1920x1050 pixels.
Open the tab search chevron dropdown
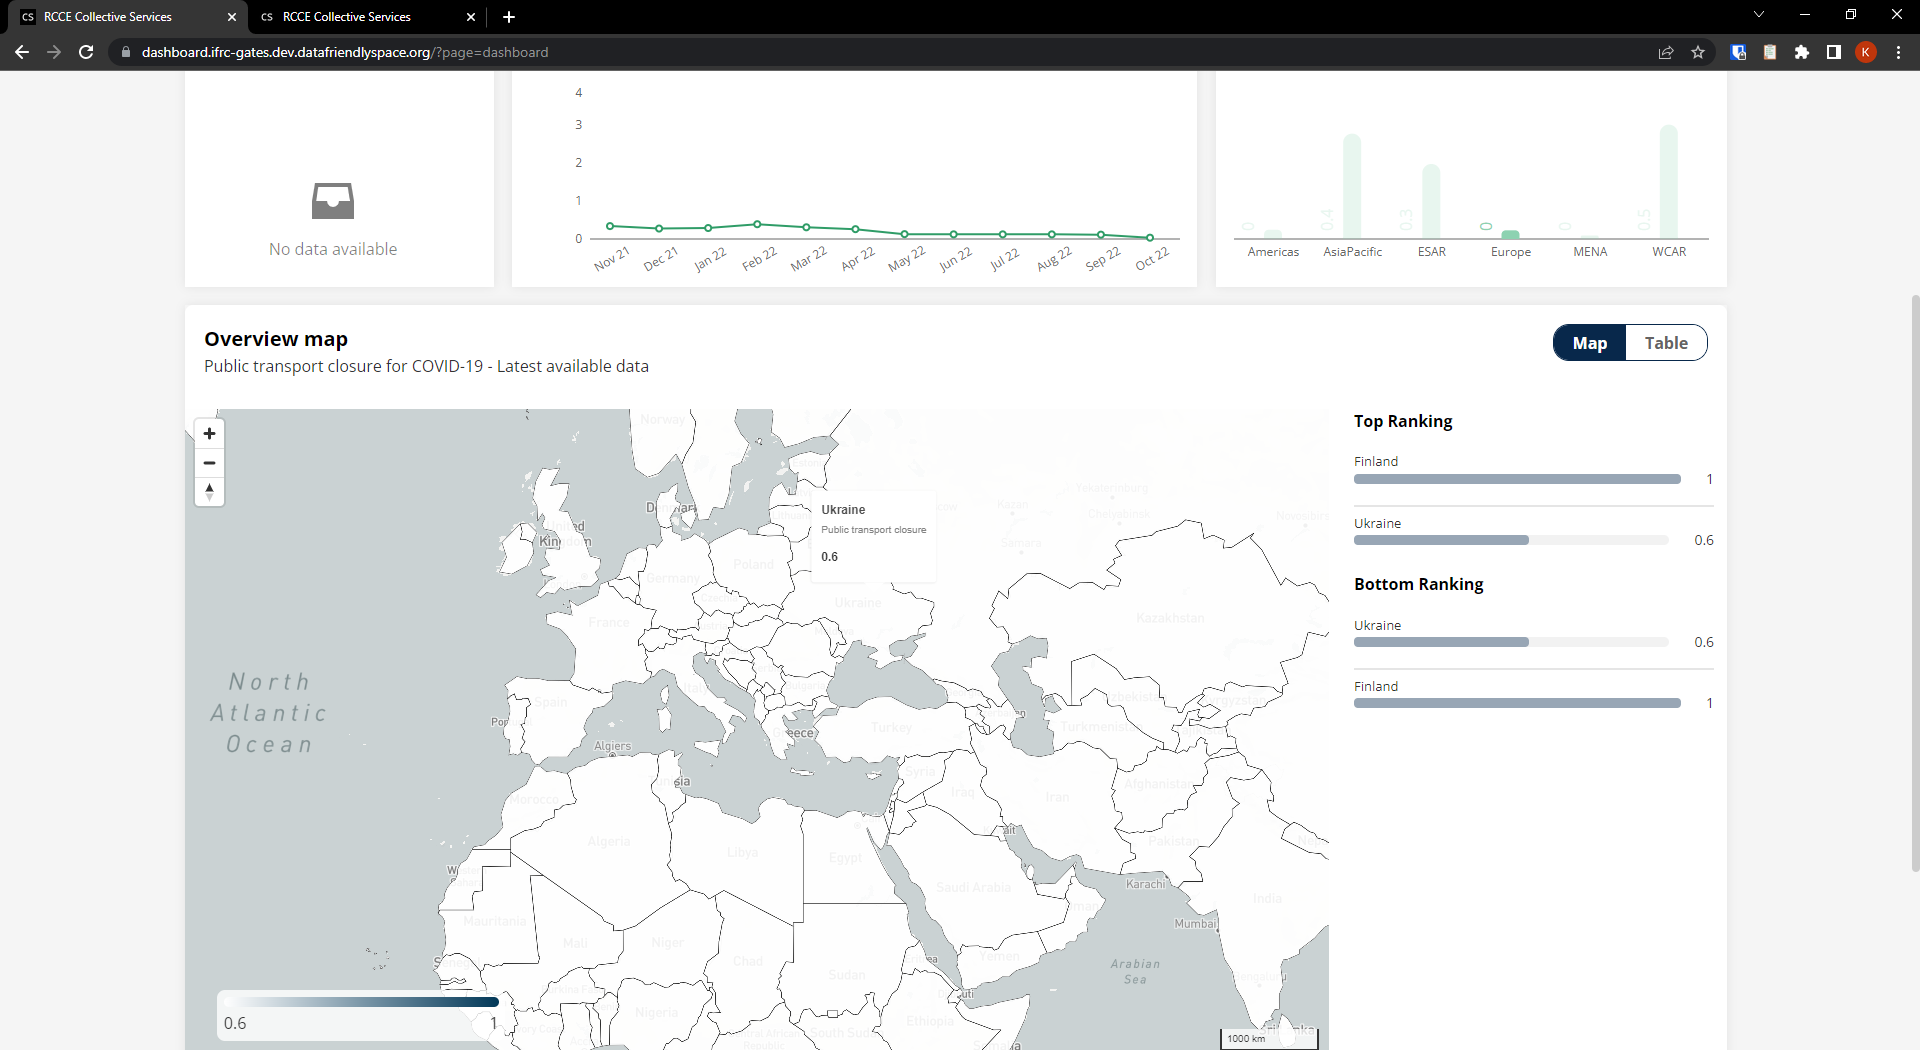click(x=1758, y=14)
